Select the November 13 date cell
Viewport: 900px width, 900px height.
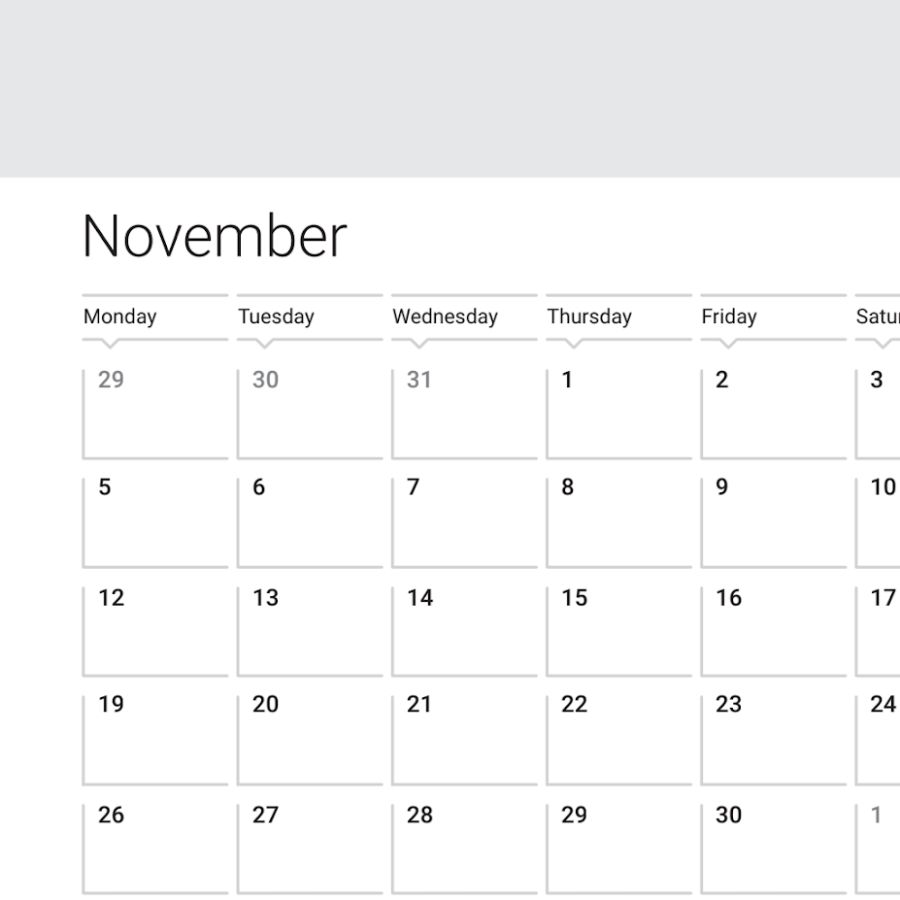point(310,631)
